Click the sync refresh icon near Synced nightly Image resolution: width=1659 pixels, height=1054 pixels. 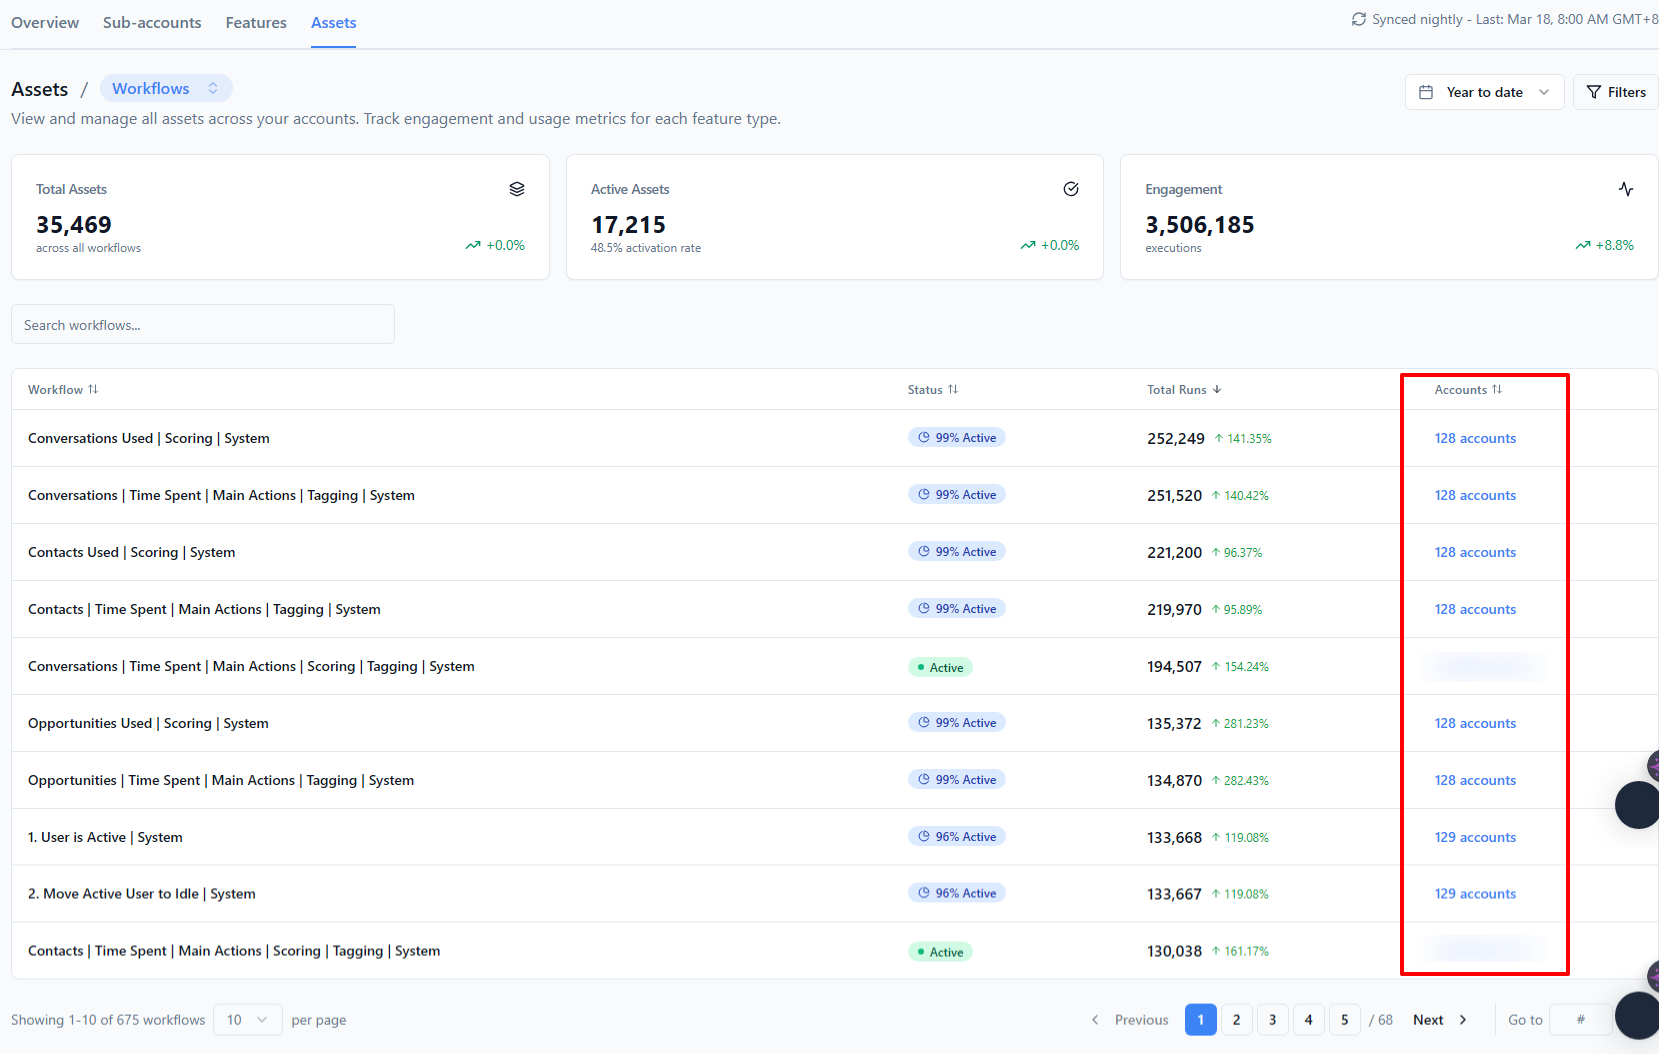[1358, 19]
